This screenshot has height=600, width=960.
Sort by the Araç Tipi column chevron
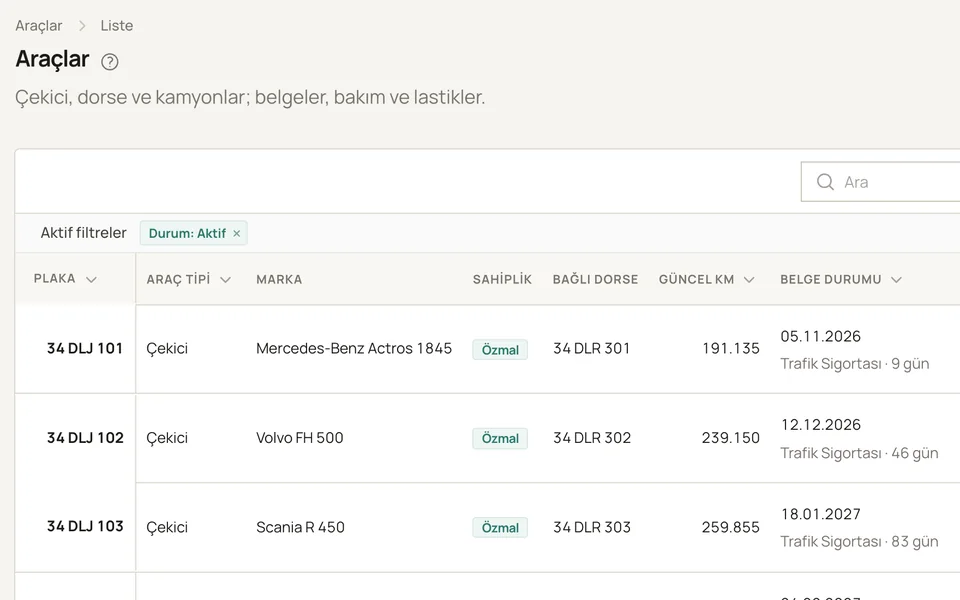coord(225,280)
